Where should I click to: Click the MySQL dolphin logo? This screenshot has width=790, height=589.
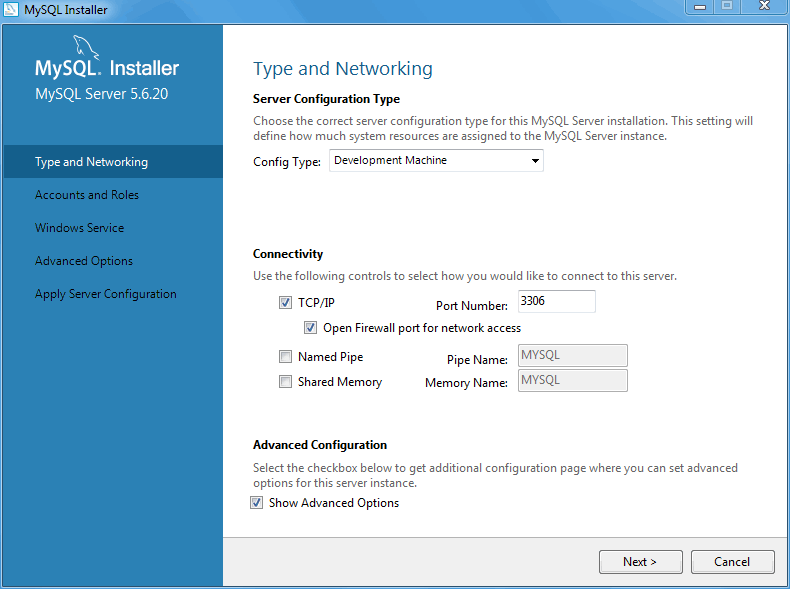click(86, 48)
